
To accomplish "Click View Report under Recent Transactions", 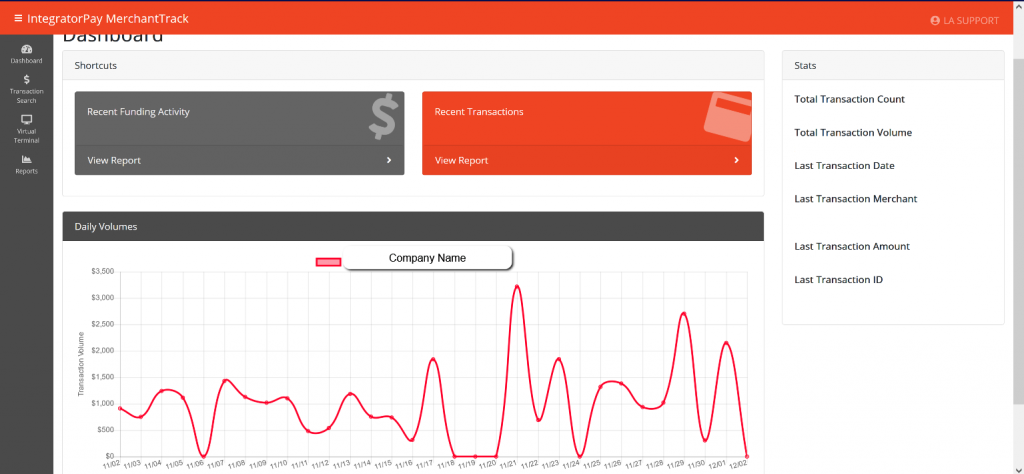I will pyautogui.click(x=461, y=160).
